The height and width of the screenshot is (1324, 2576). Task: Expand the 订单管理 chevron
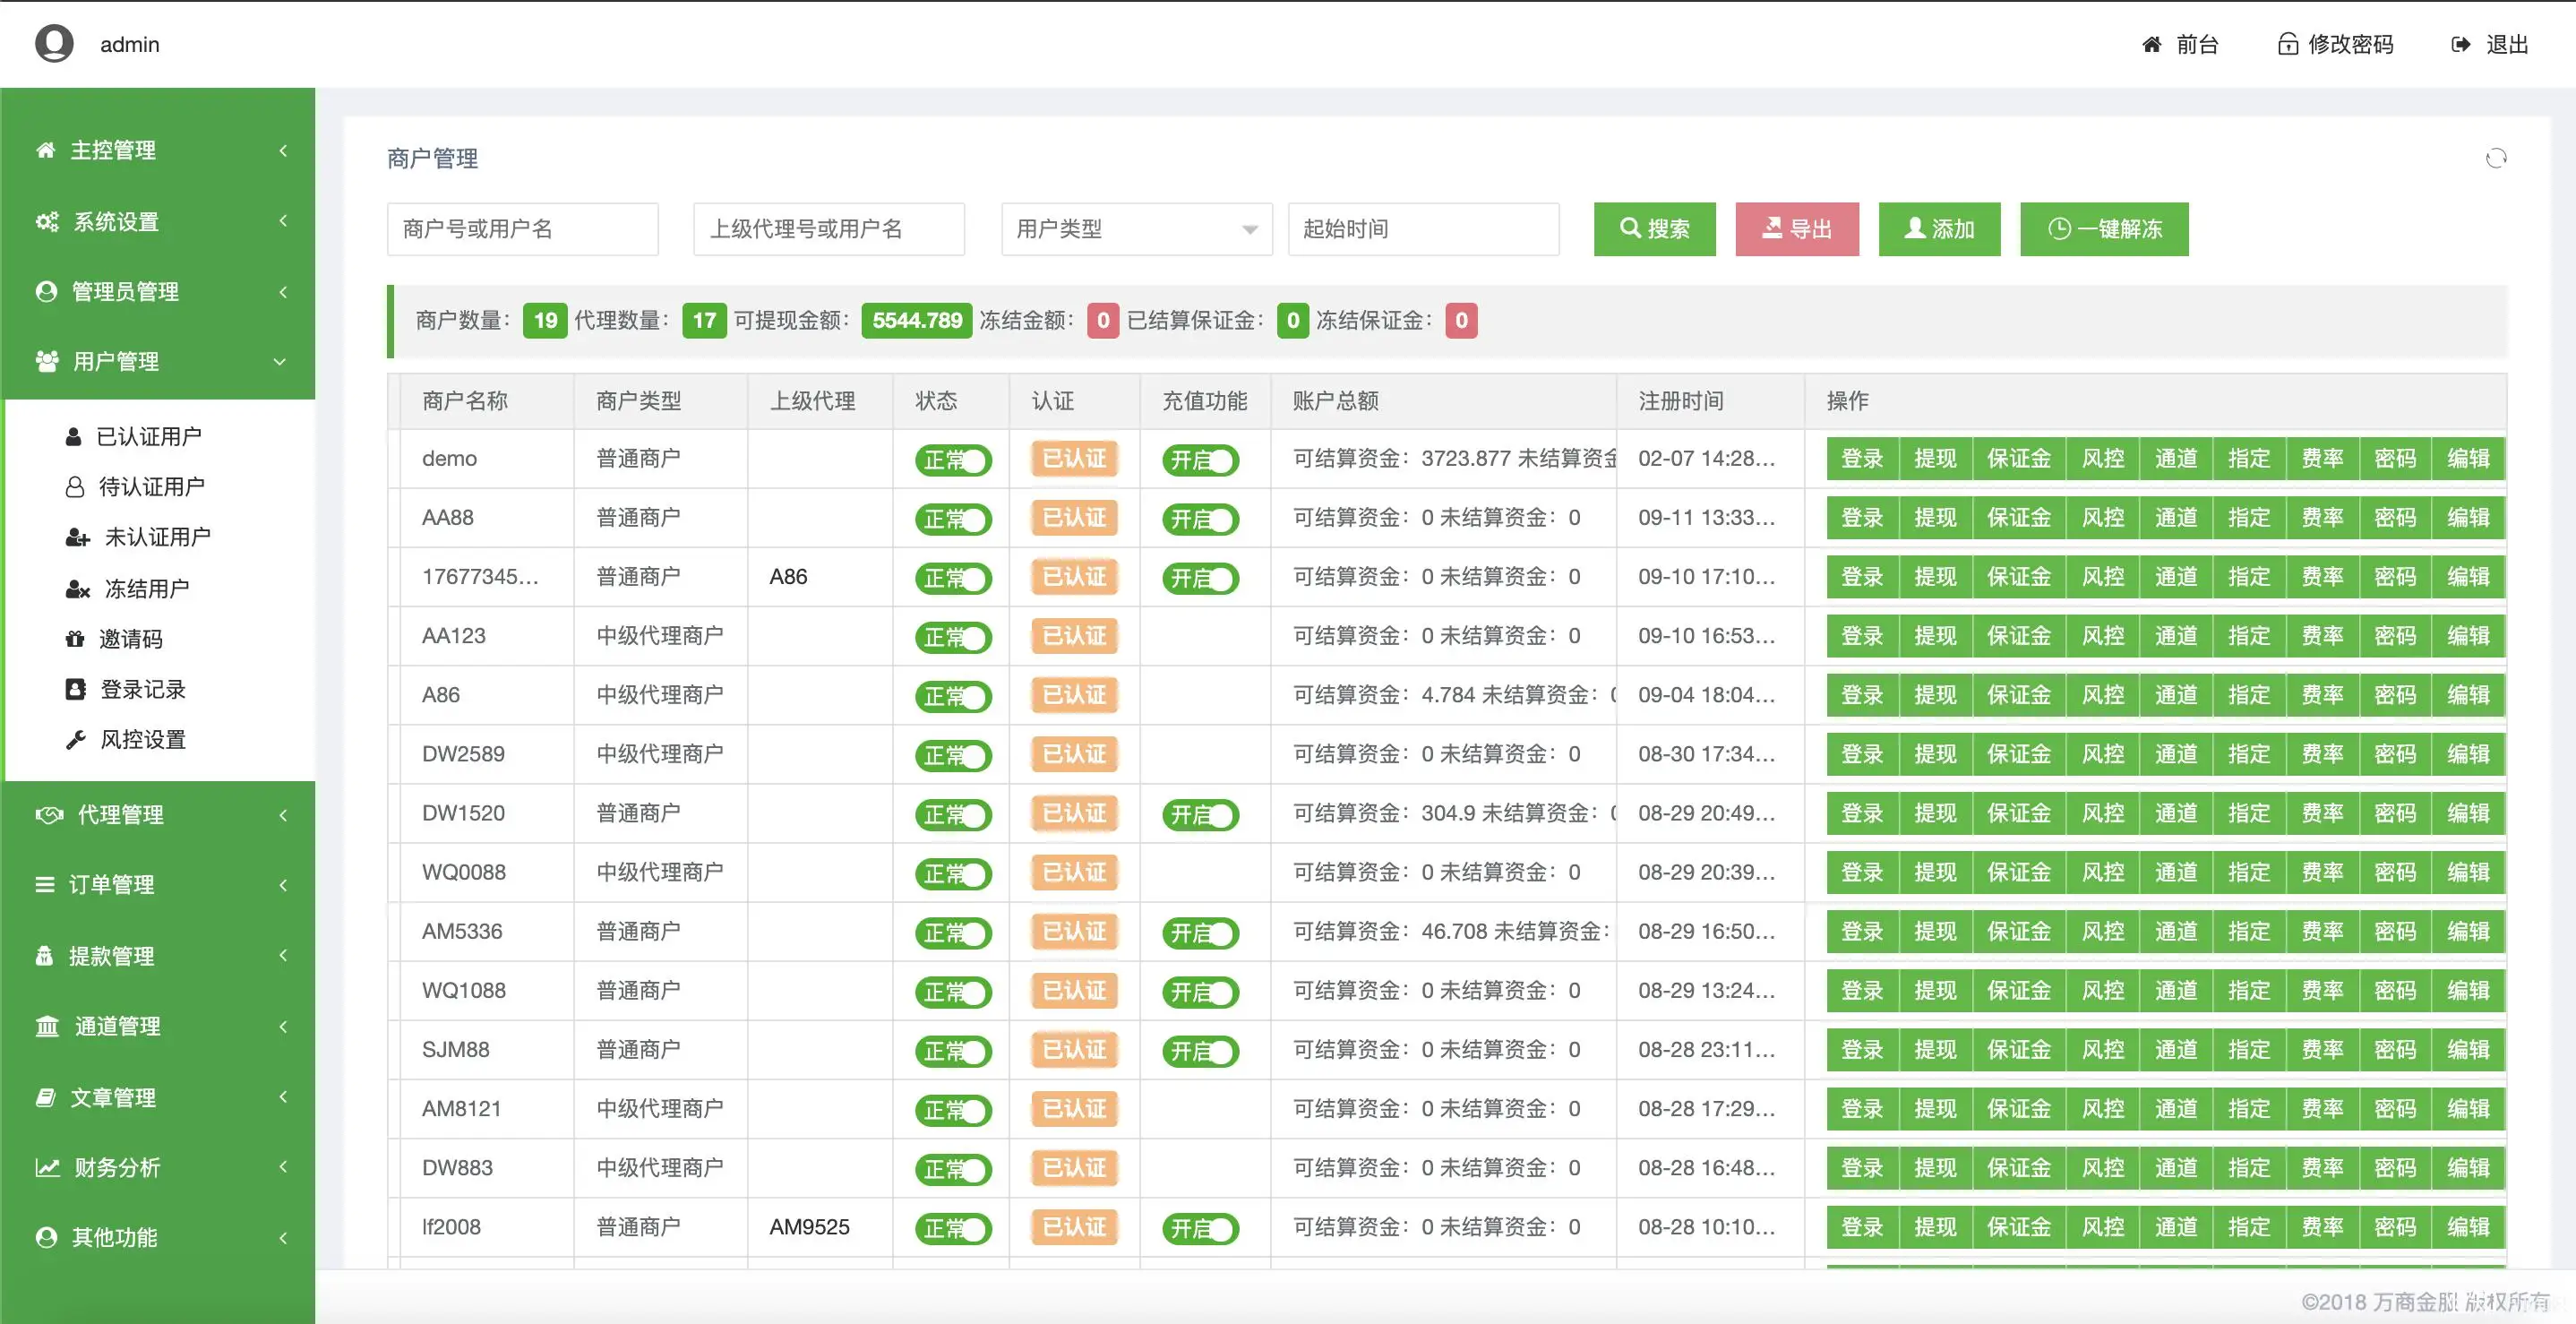pos(283,884)
